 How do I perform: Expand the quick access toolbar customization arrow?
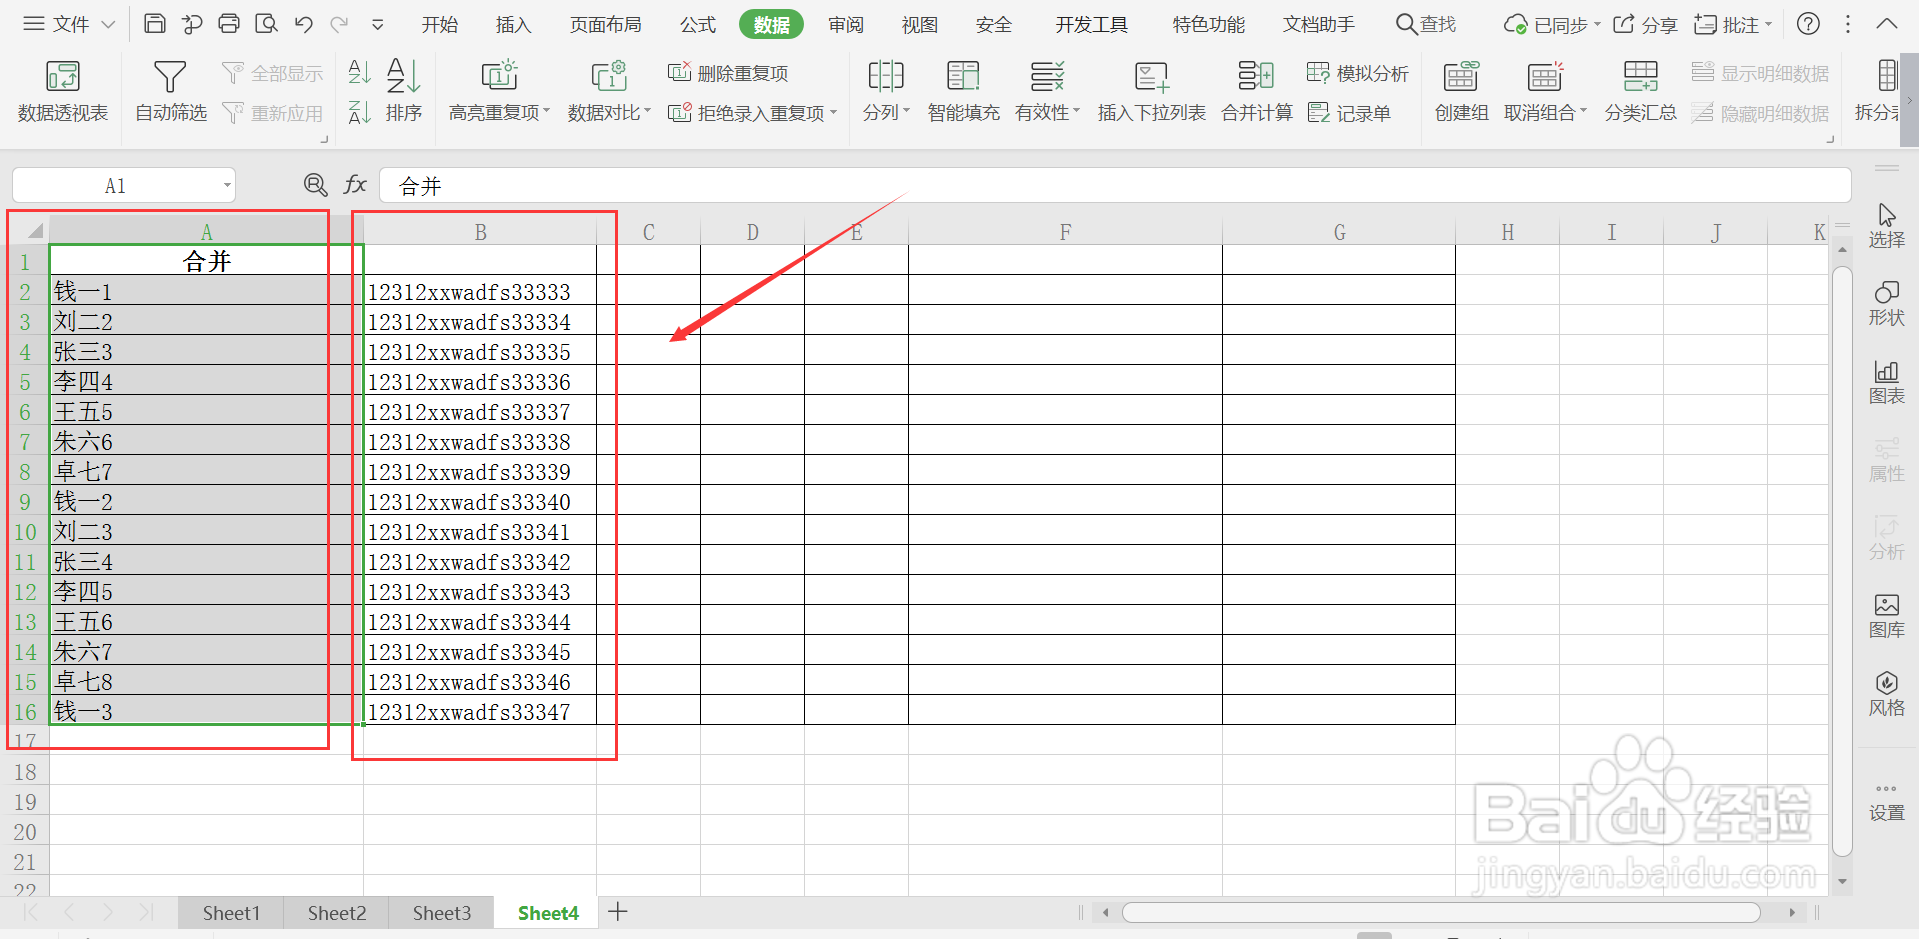click(378, 24)
